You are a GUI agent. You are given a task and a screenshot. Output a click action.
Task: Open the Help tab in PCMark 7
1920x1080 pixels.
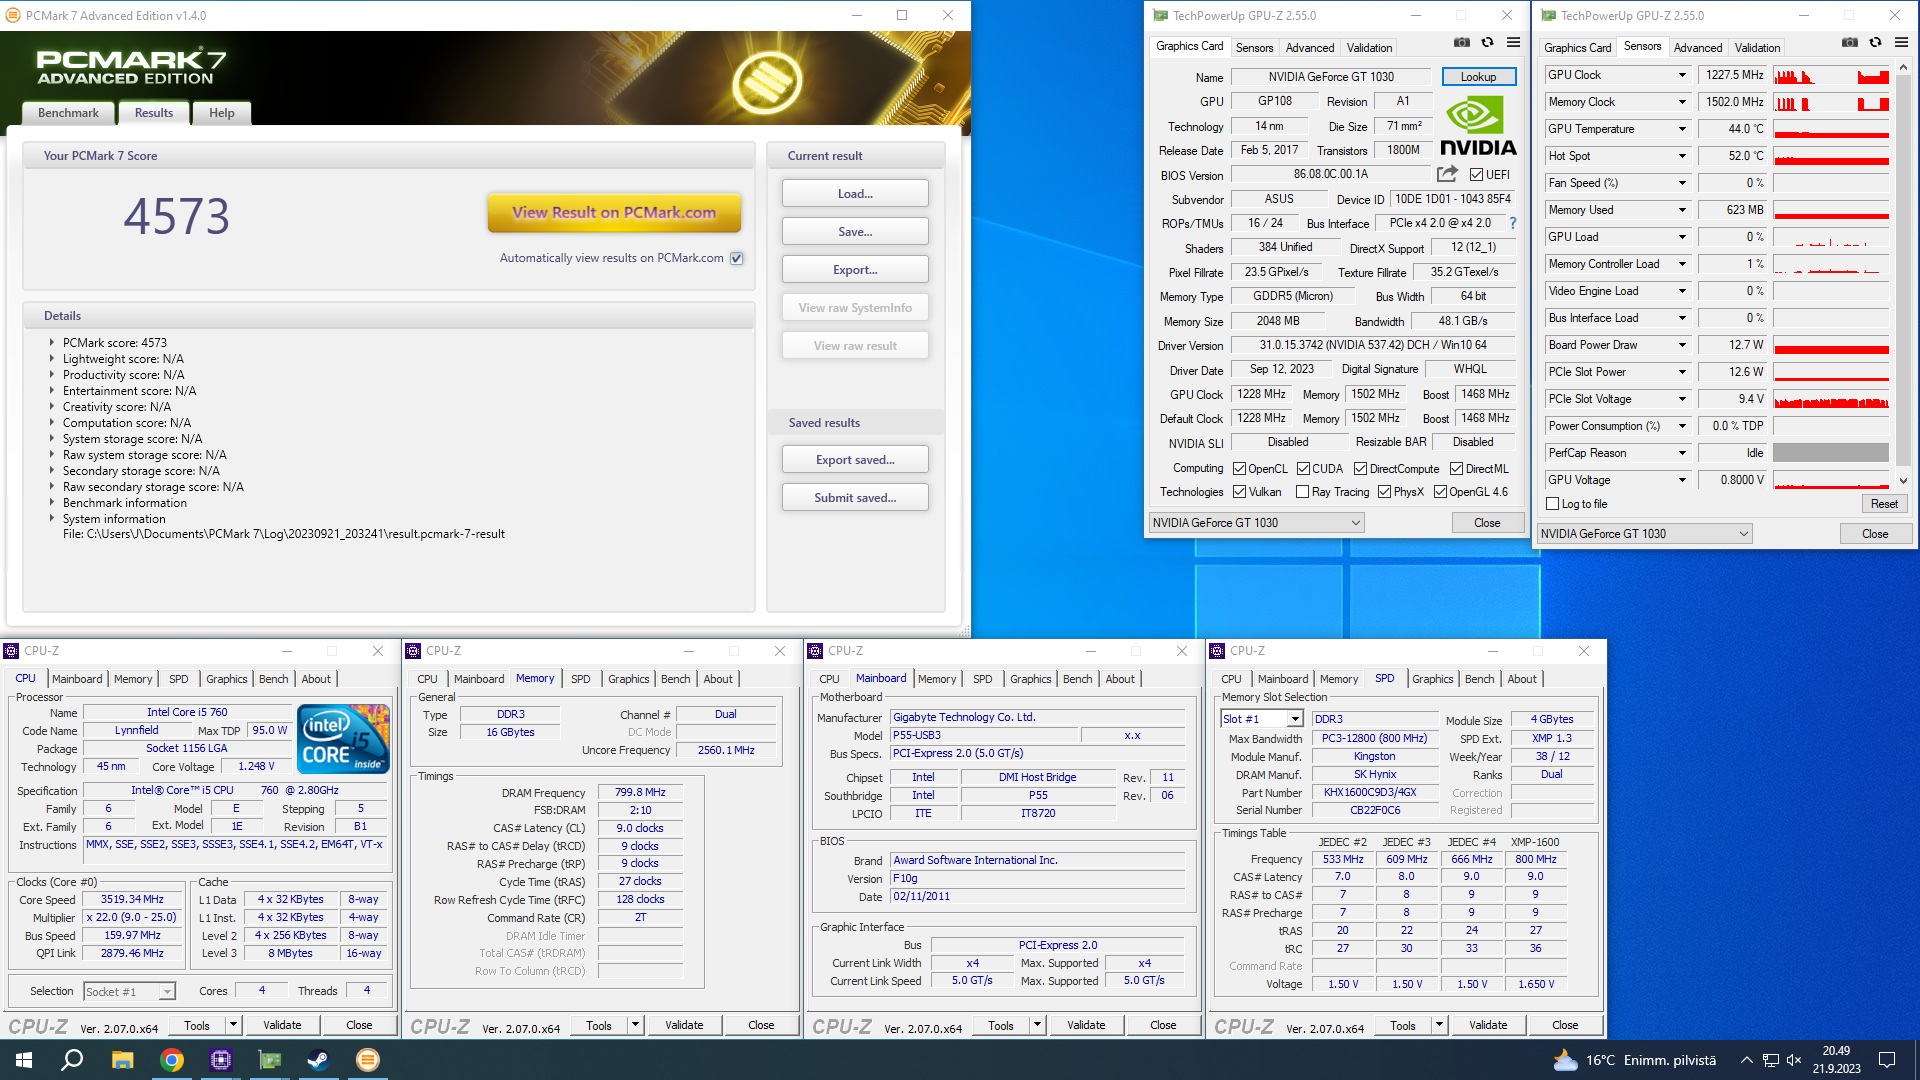(x=222, y=113)
